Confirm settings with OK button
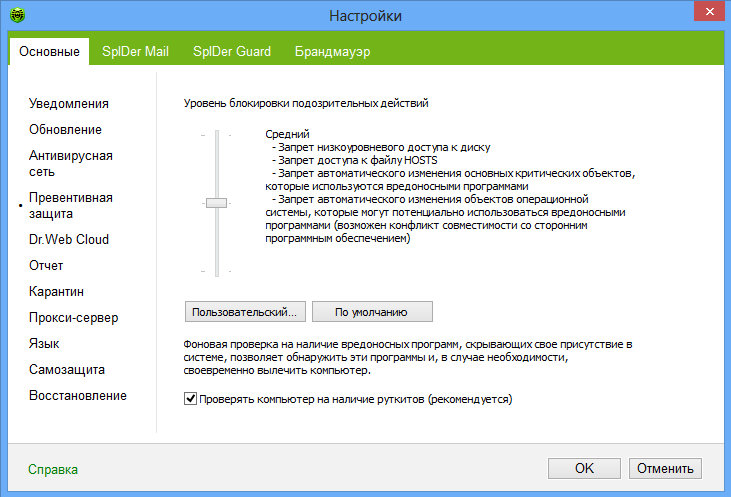The height and width of the screenshot is (497, 731). click(x=584, y=469)
